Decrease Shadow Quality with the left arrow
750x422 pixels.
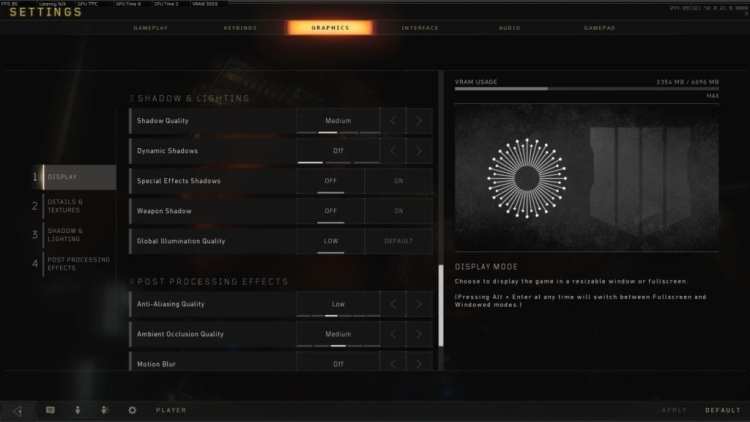tap(393, 121)
